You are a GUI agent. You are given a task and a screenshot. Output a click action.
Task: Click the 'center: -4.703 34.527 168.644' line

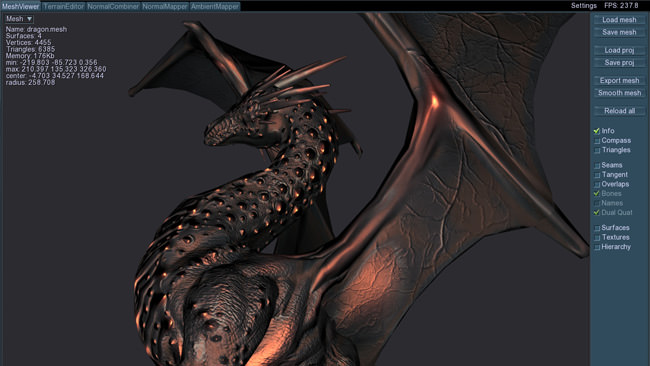(55, 76)
